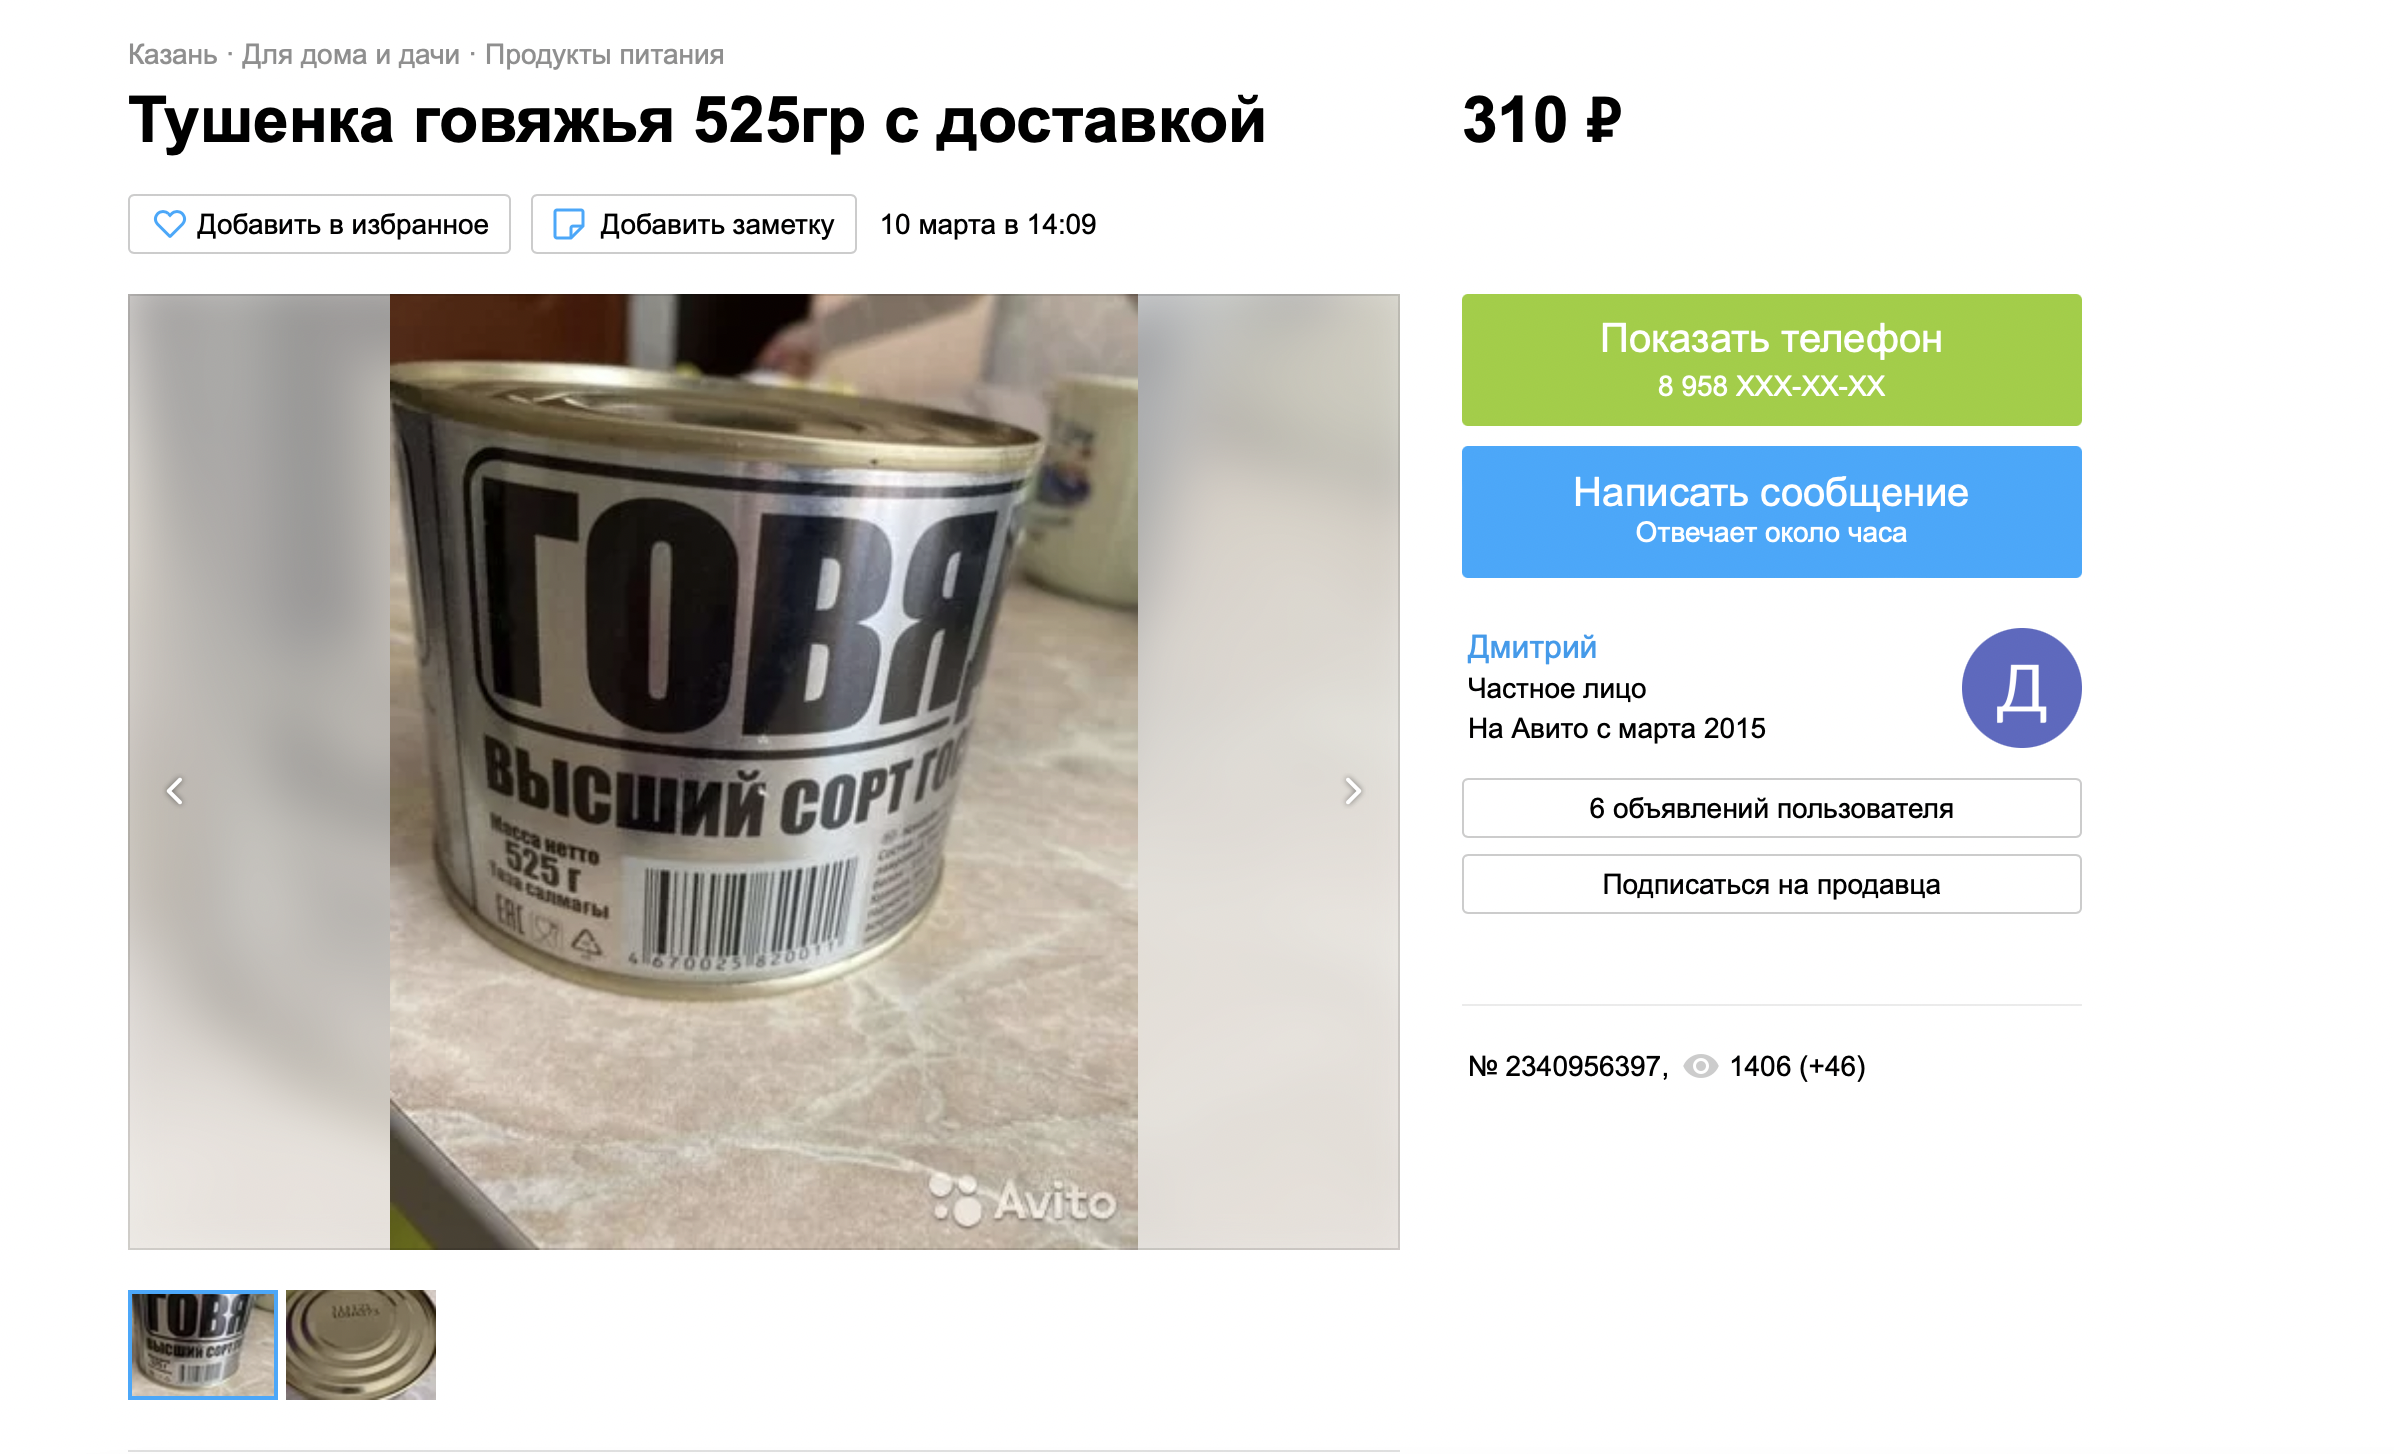Click the purple Д seller avatar

click(2021, 688)
